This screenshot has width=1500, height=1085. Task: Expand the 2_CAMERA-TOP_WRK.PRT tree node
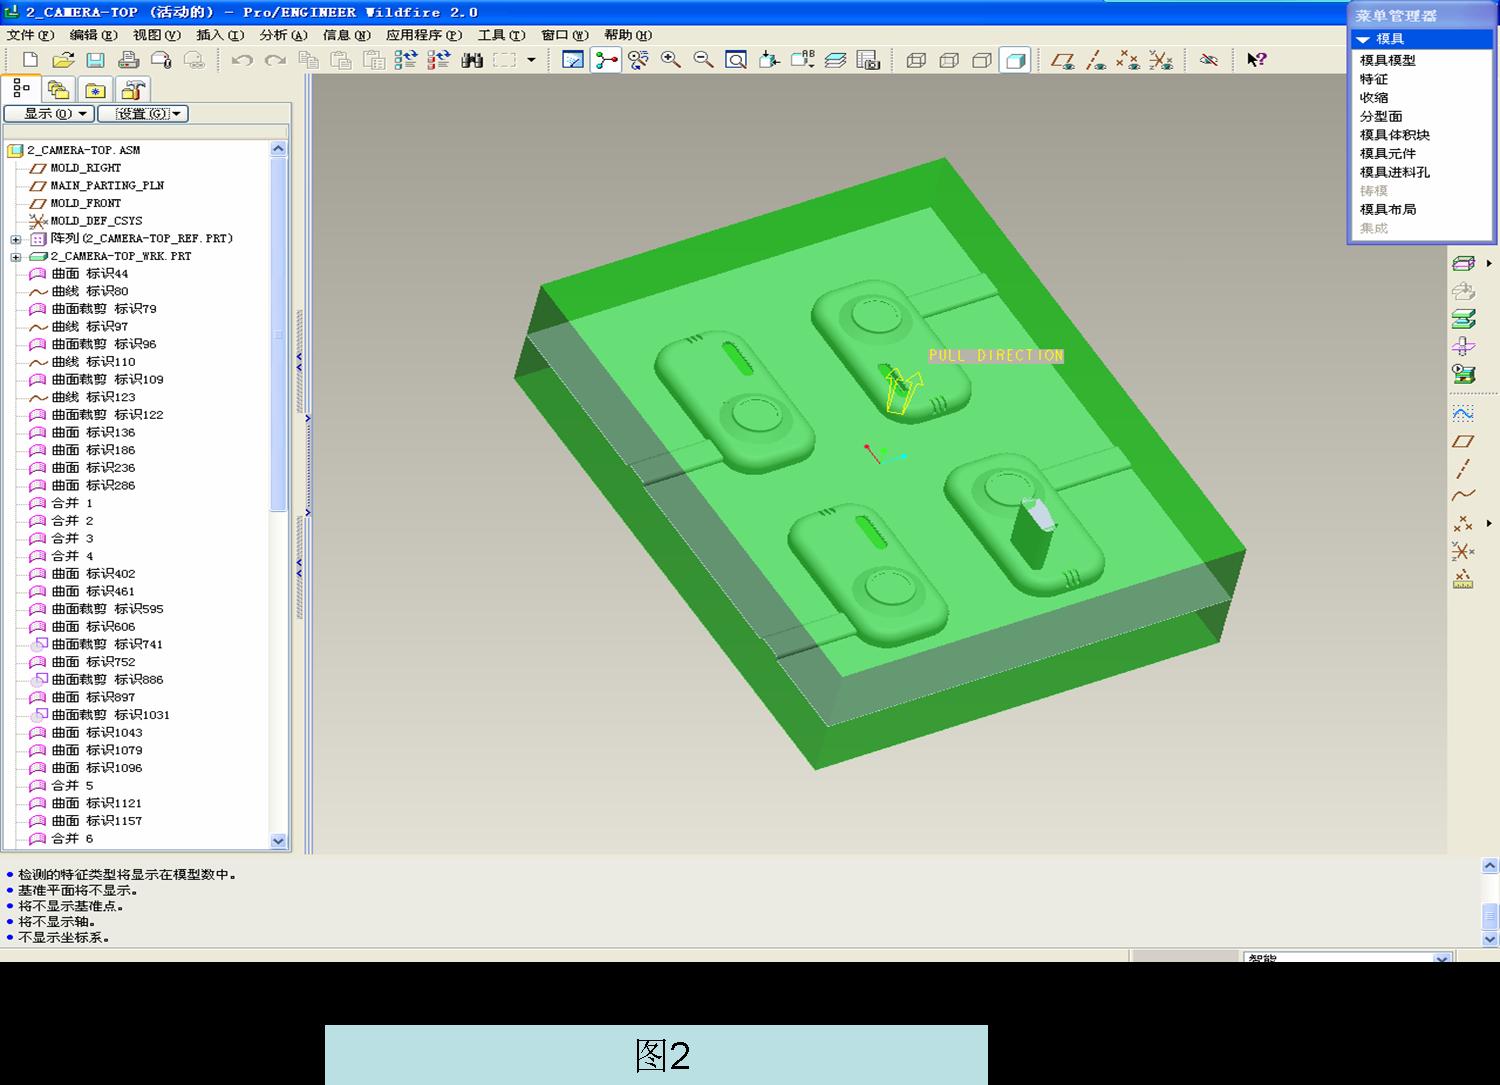(x=16, y=257)
